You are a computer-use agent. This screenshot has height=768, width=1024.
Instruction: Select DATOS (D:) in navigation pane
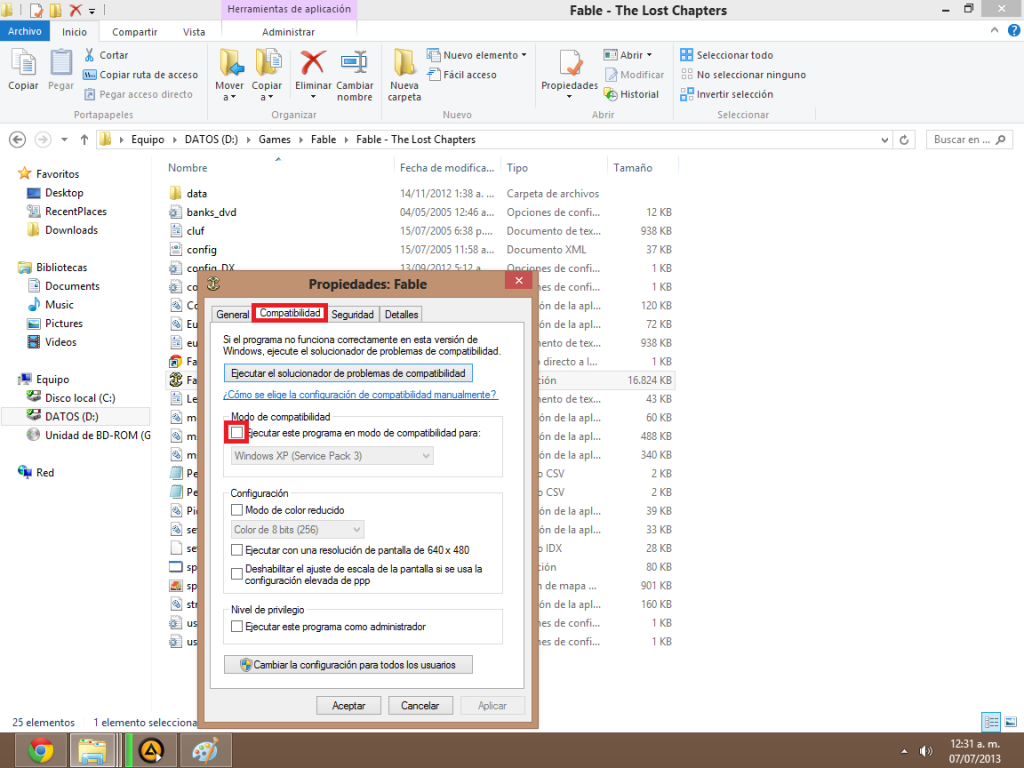(72, 417)
